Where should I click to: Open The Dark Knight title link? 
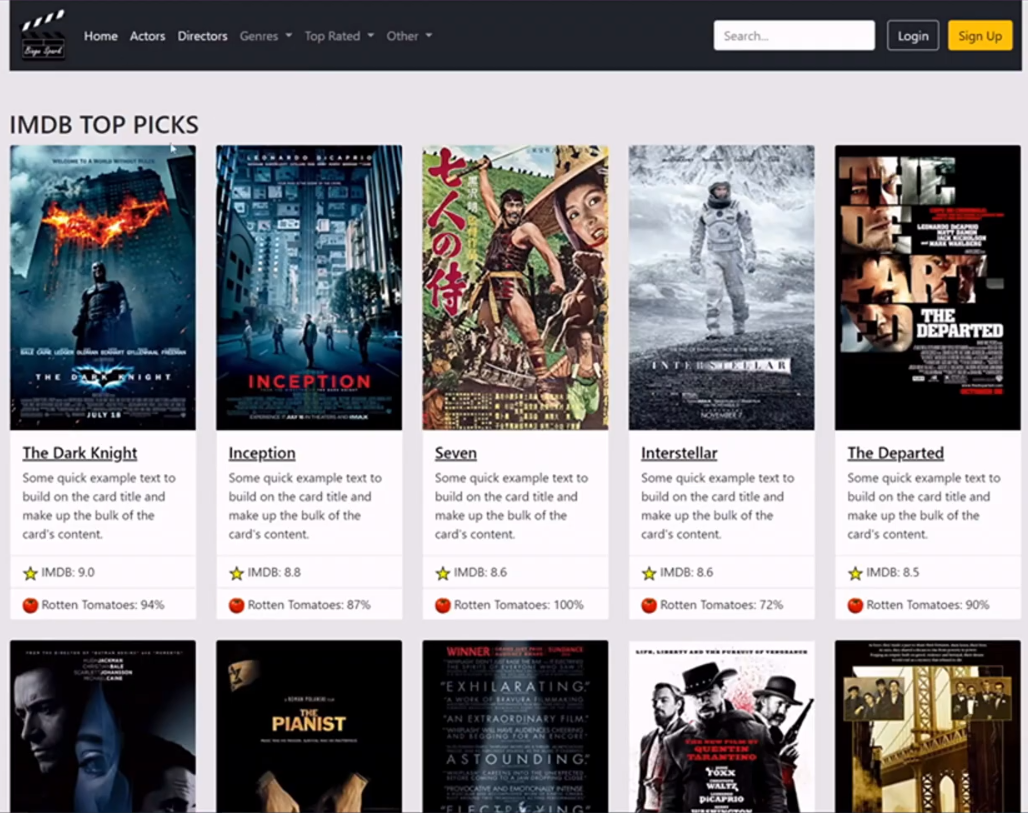tap(80, 453)
